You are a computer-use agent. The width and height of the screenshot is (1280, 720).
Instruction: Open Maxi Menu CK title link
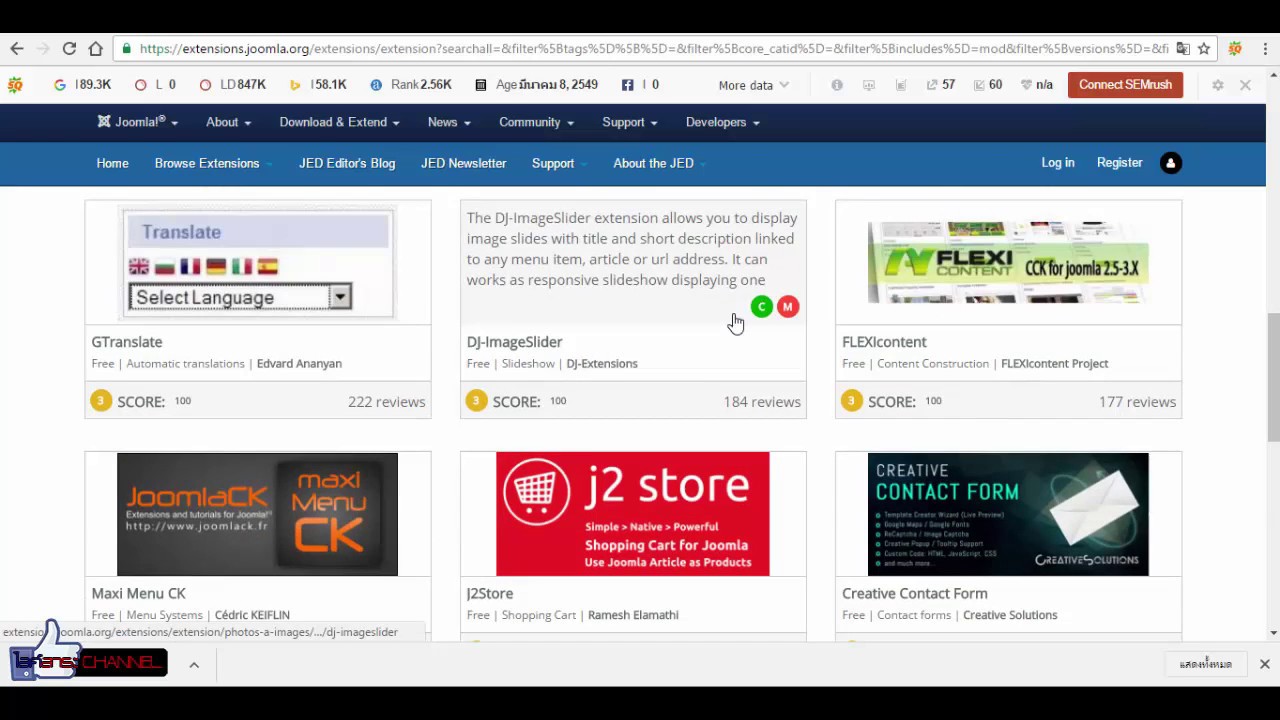pyautogui.click(x=138, y=594)
